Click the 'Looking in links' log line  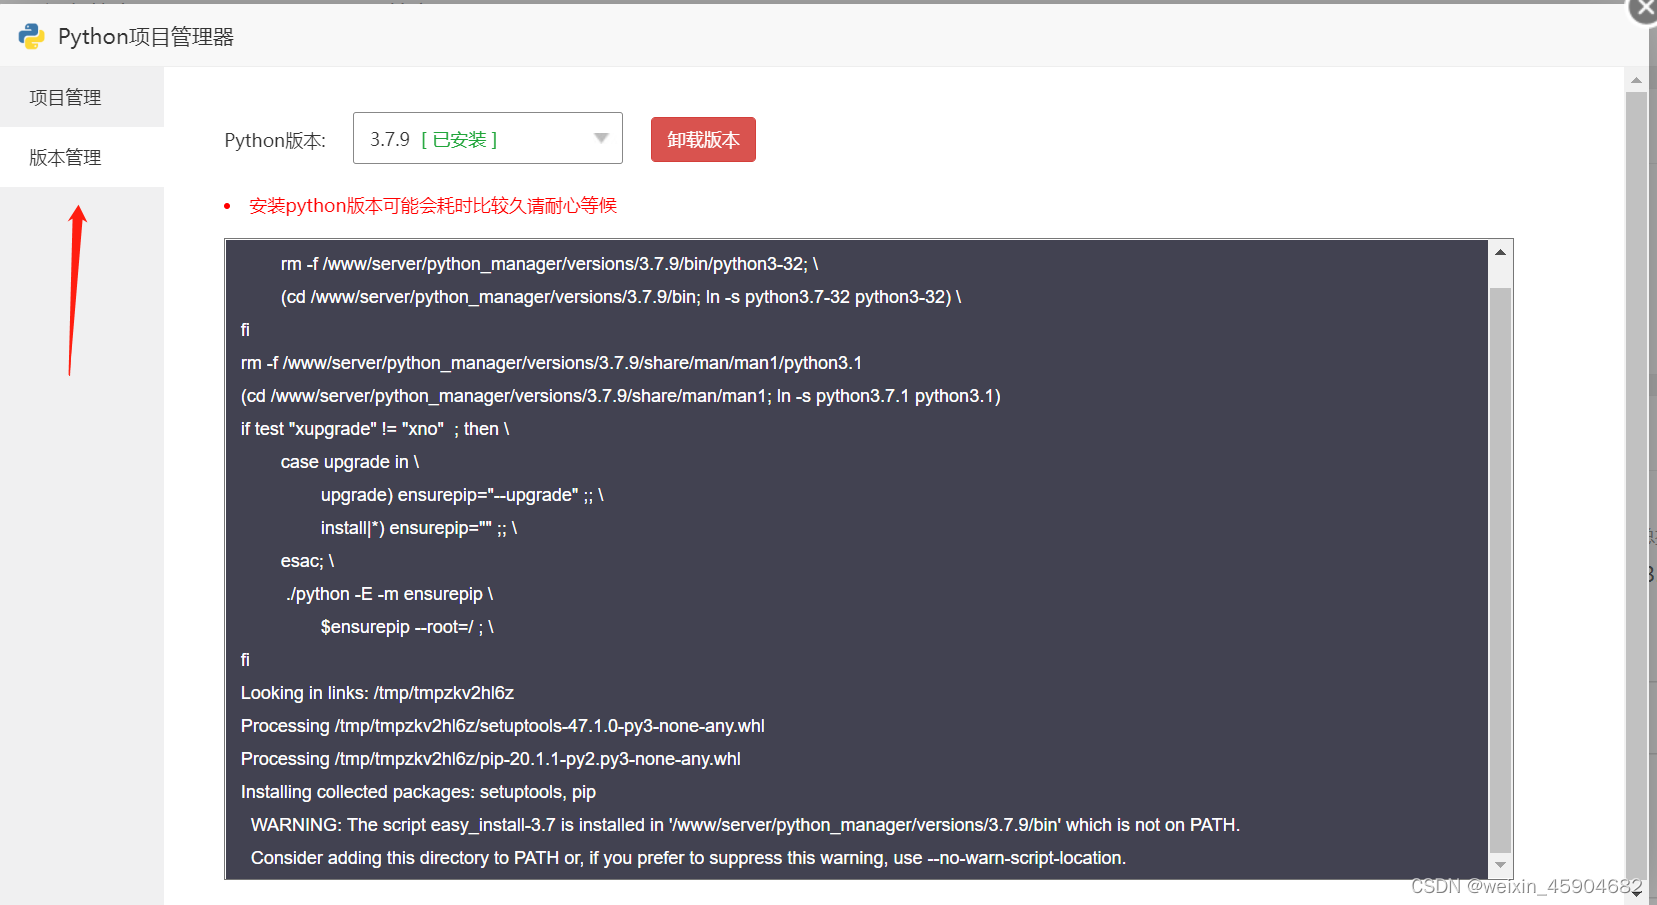click(x=377, y=693)
